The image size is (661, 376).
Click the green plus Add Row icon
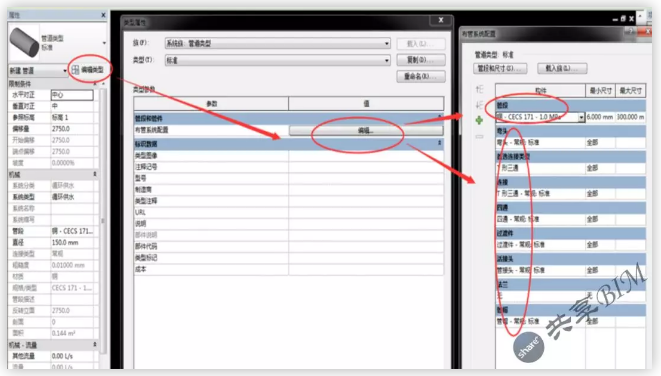pos(479,121)
